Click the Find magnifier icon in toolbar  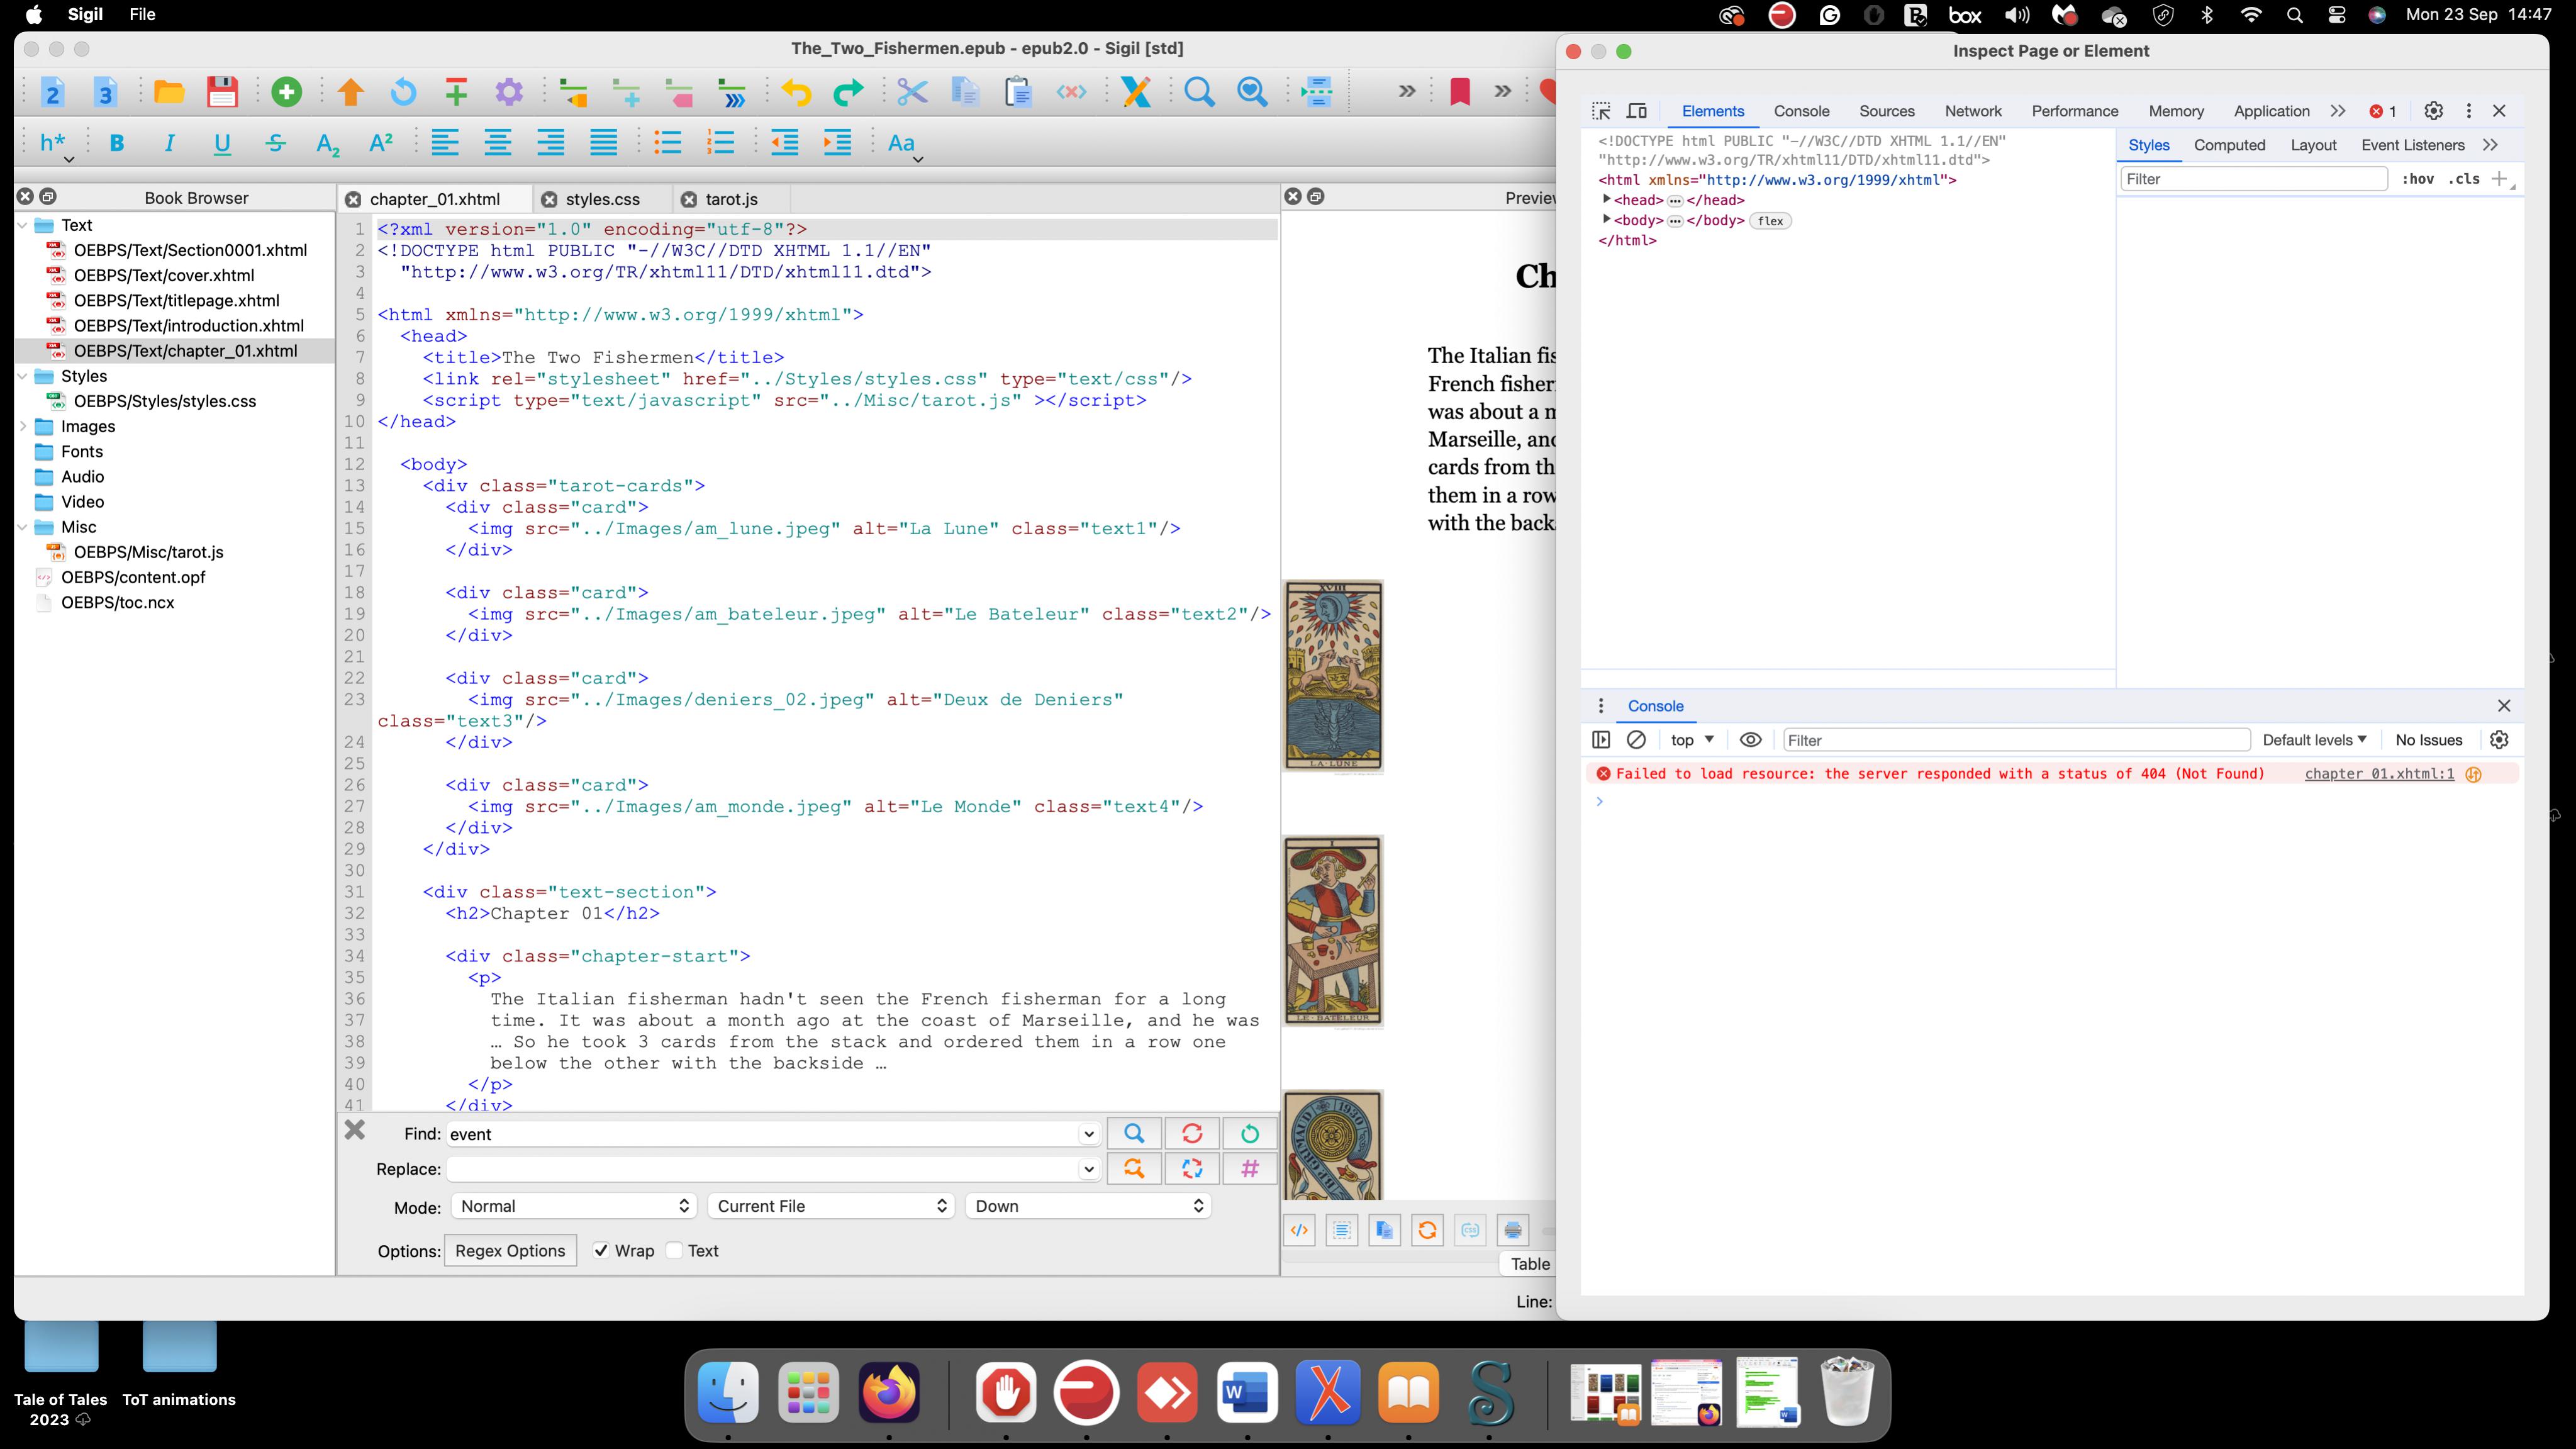click(x=1198, y=92)
